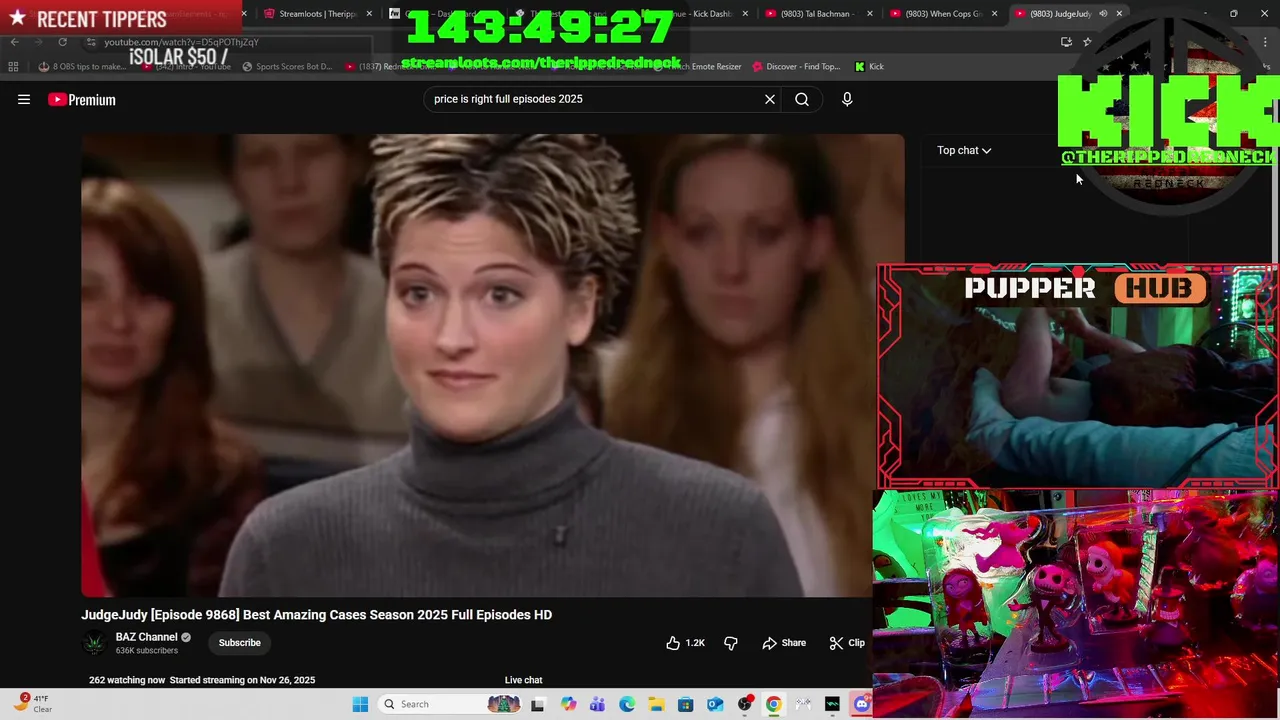The image size is (1280, 720).
Task: Open Sports Scores Bot bookmark
Action: coord(287,67)
